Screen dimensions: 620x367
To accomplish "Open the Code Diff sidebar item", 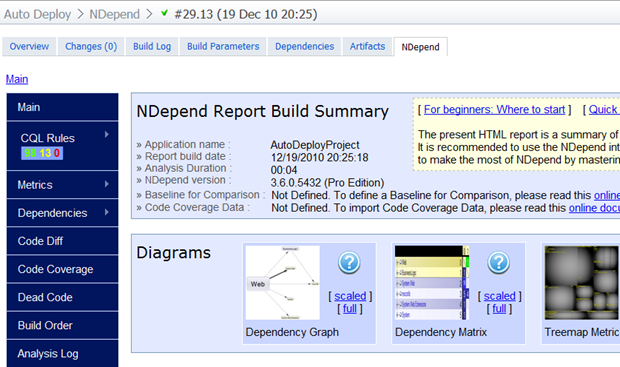I will tap(62, 241).
